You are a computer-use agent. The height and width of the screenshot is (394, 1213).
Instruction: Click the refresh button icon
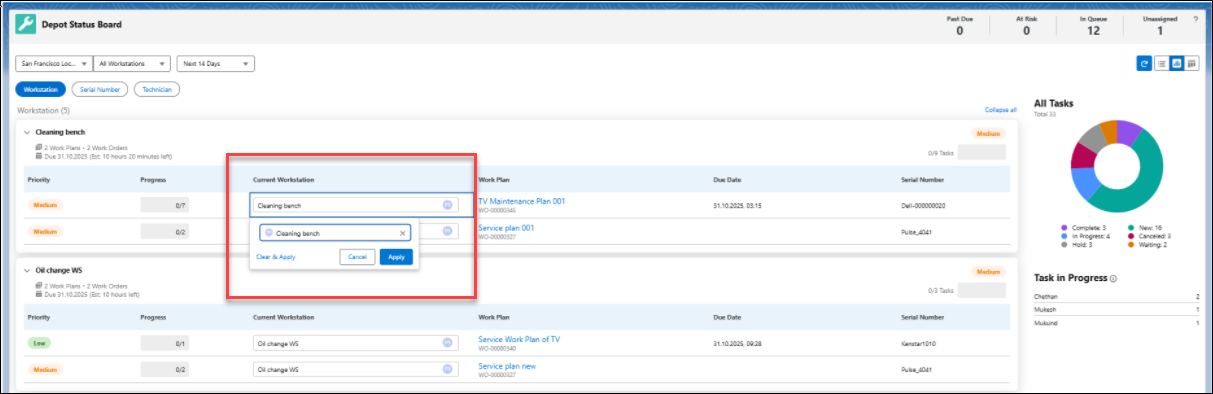[x=1144, y=63]
